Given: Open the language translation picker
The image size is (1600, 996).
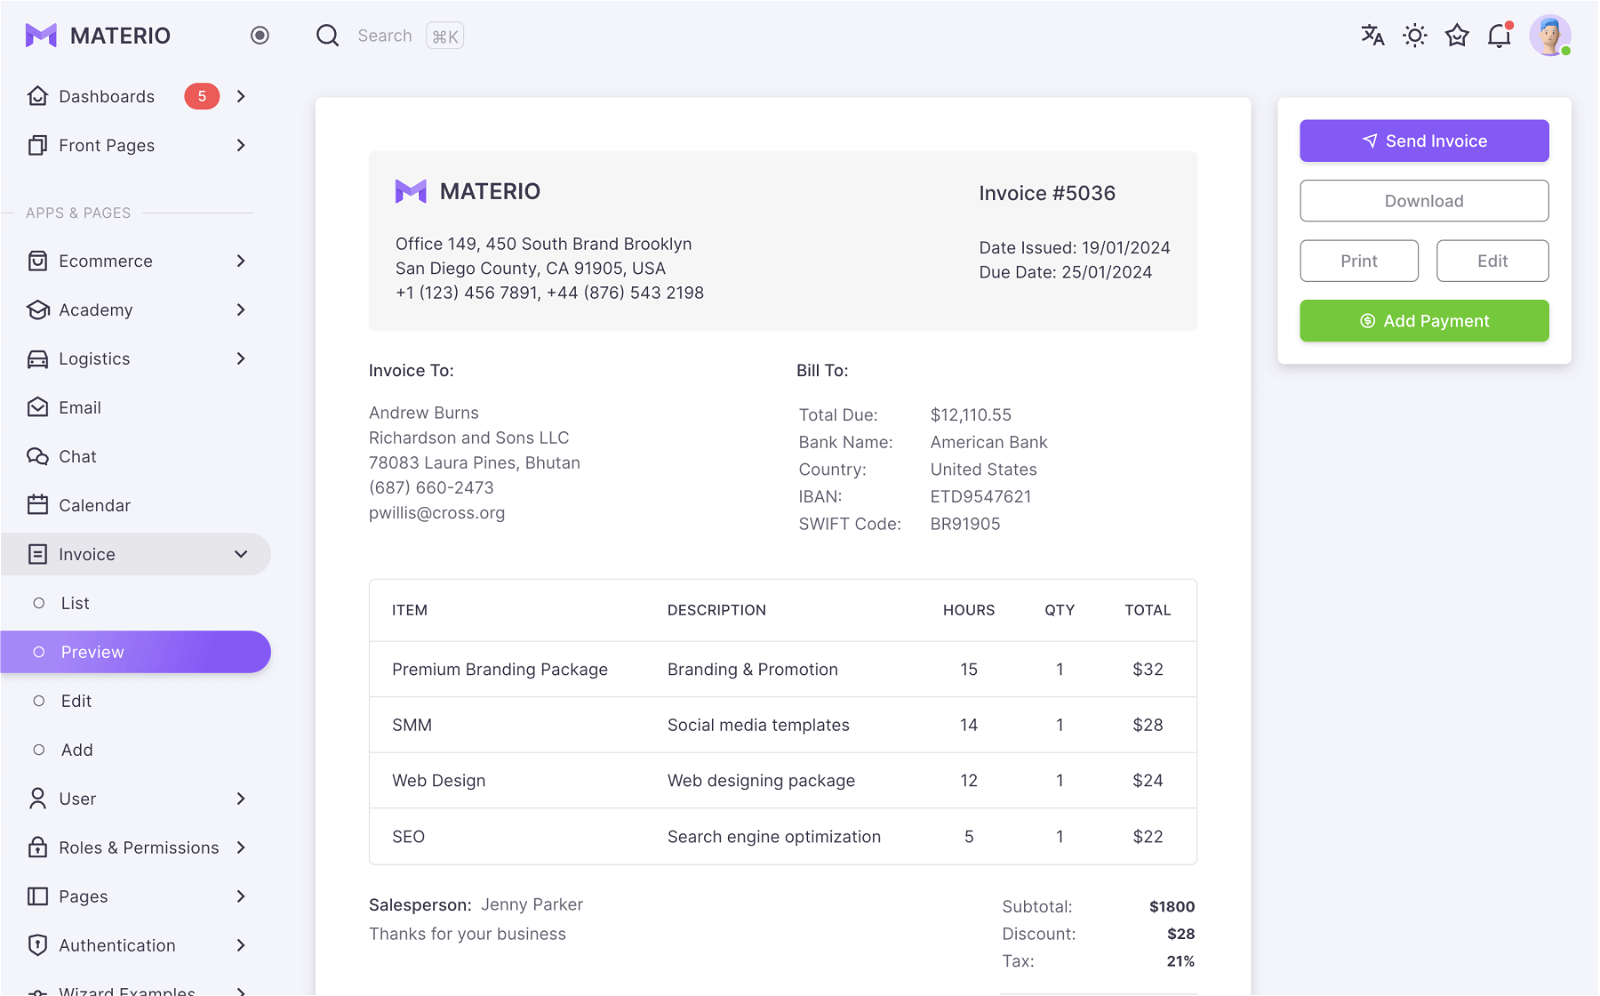Looking at the screenshot, I should pyautogui.click(x=1372, y=35).
